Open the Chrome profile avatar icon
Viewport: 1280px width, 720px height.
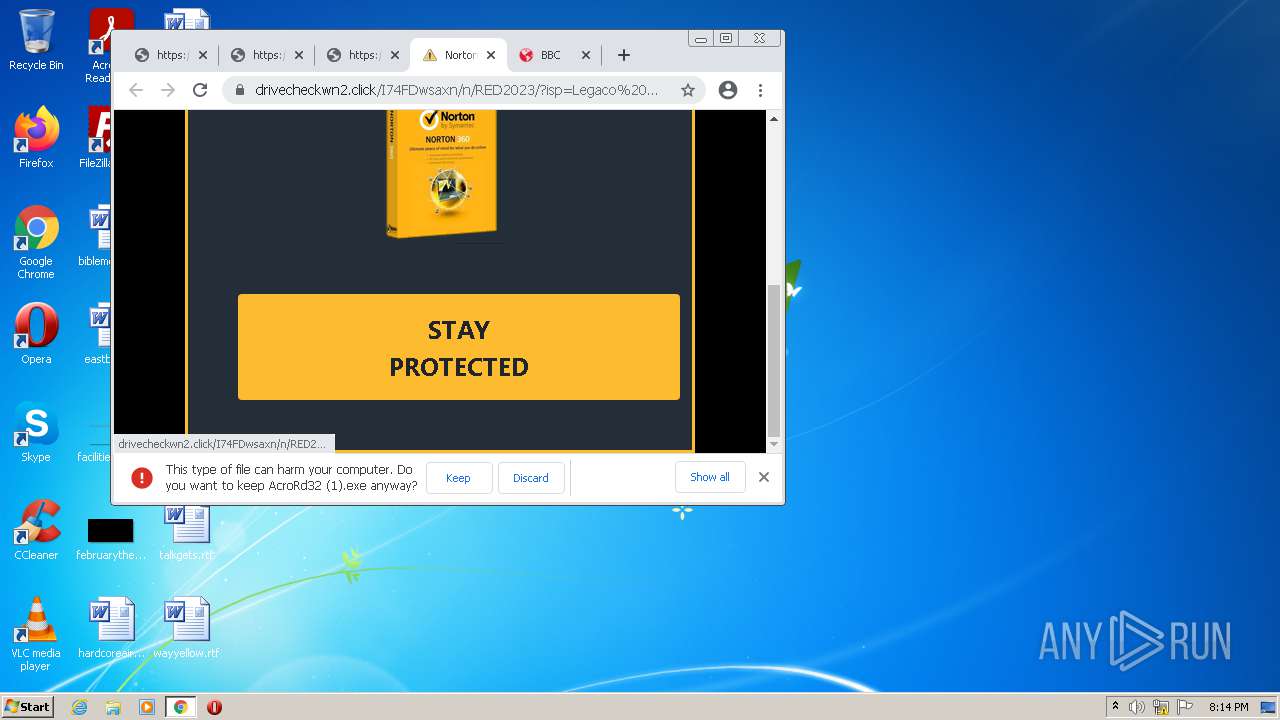click(x=728, y=90)
